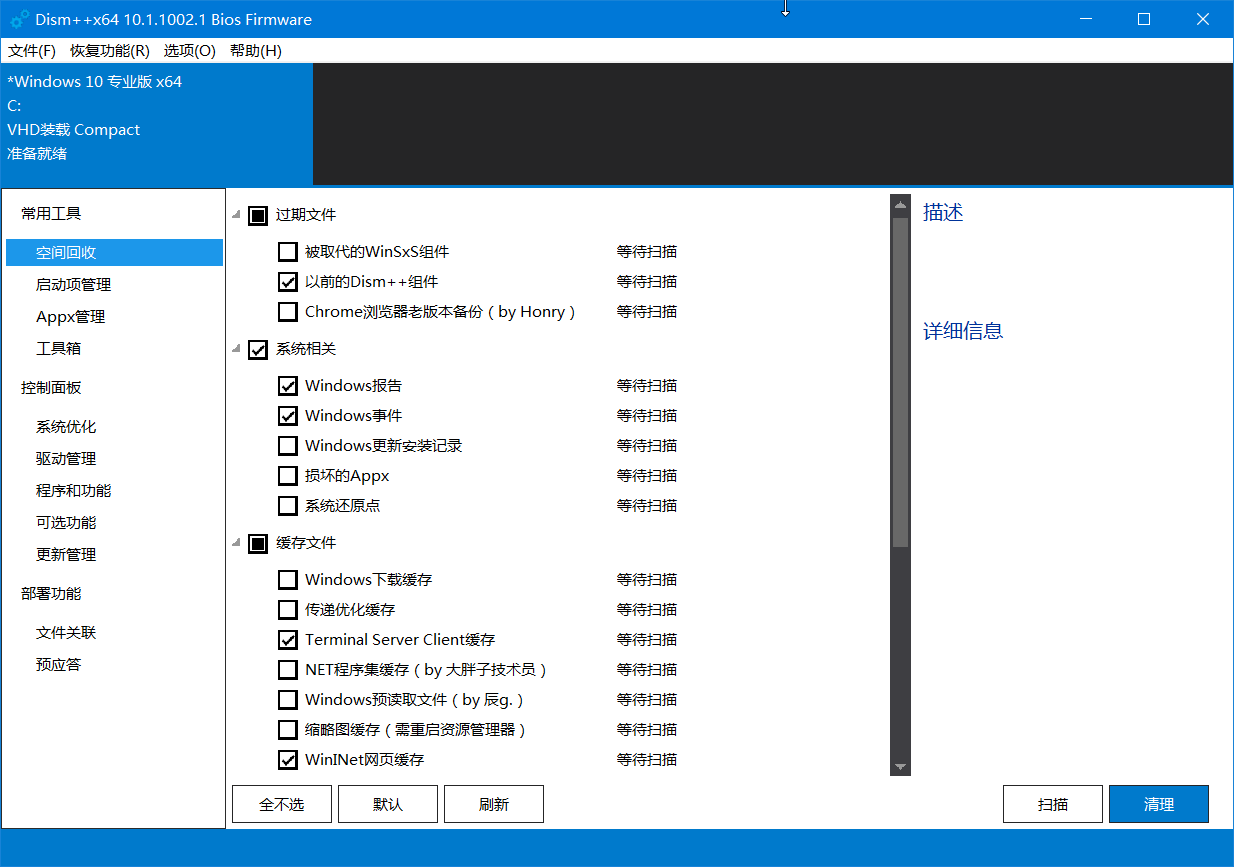Click the 过期文件 group label

(x=306, y=215)
